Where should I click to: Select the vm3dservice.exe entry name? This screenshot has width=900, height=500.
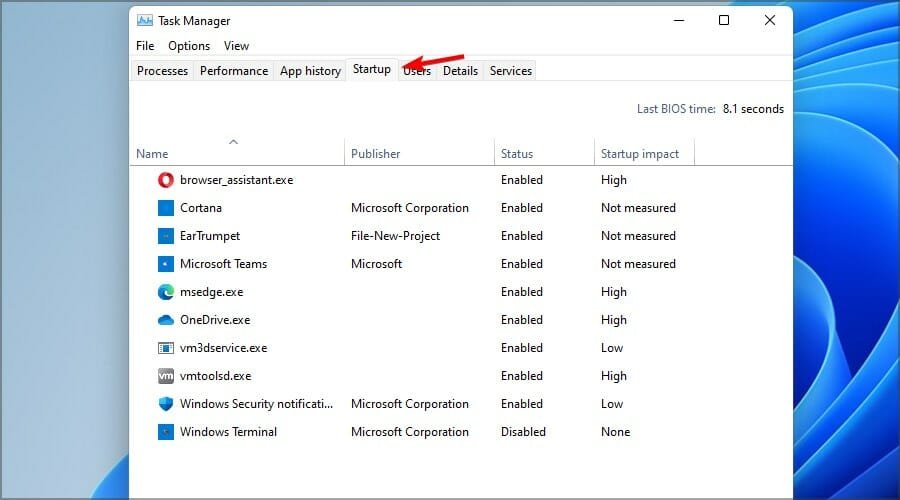pyautogui.click(x=223, y=348)
